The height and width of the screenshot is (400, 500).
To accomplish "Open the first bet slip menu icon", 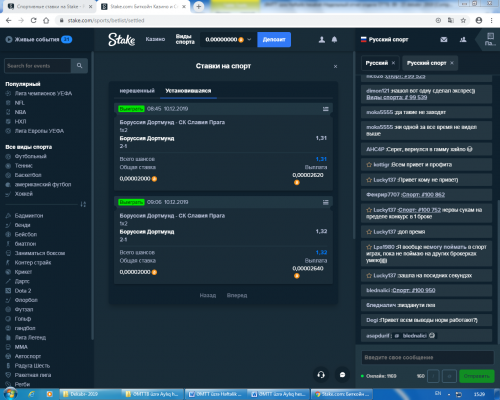I will coord(326,109).
